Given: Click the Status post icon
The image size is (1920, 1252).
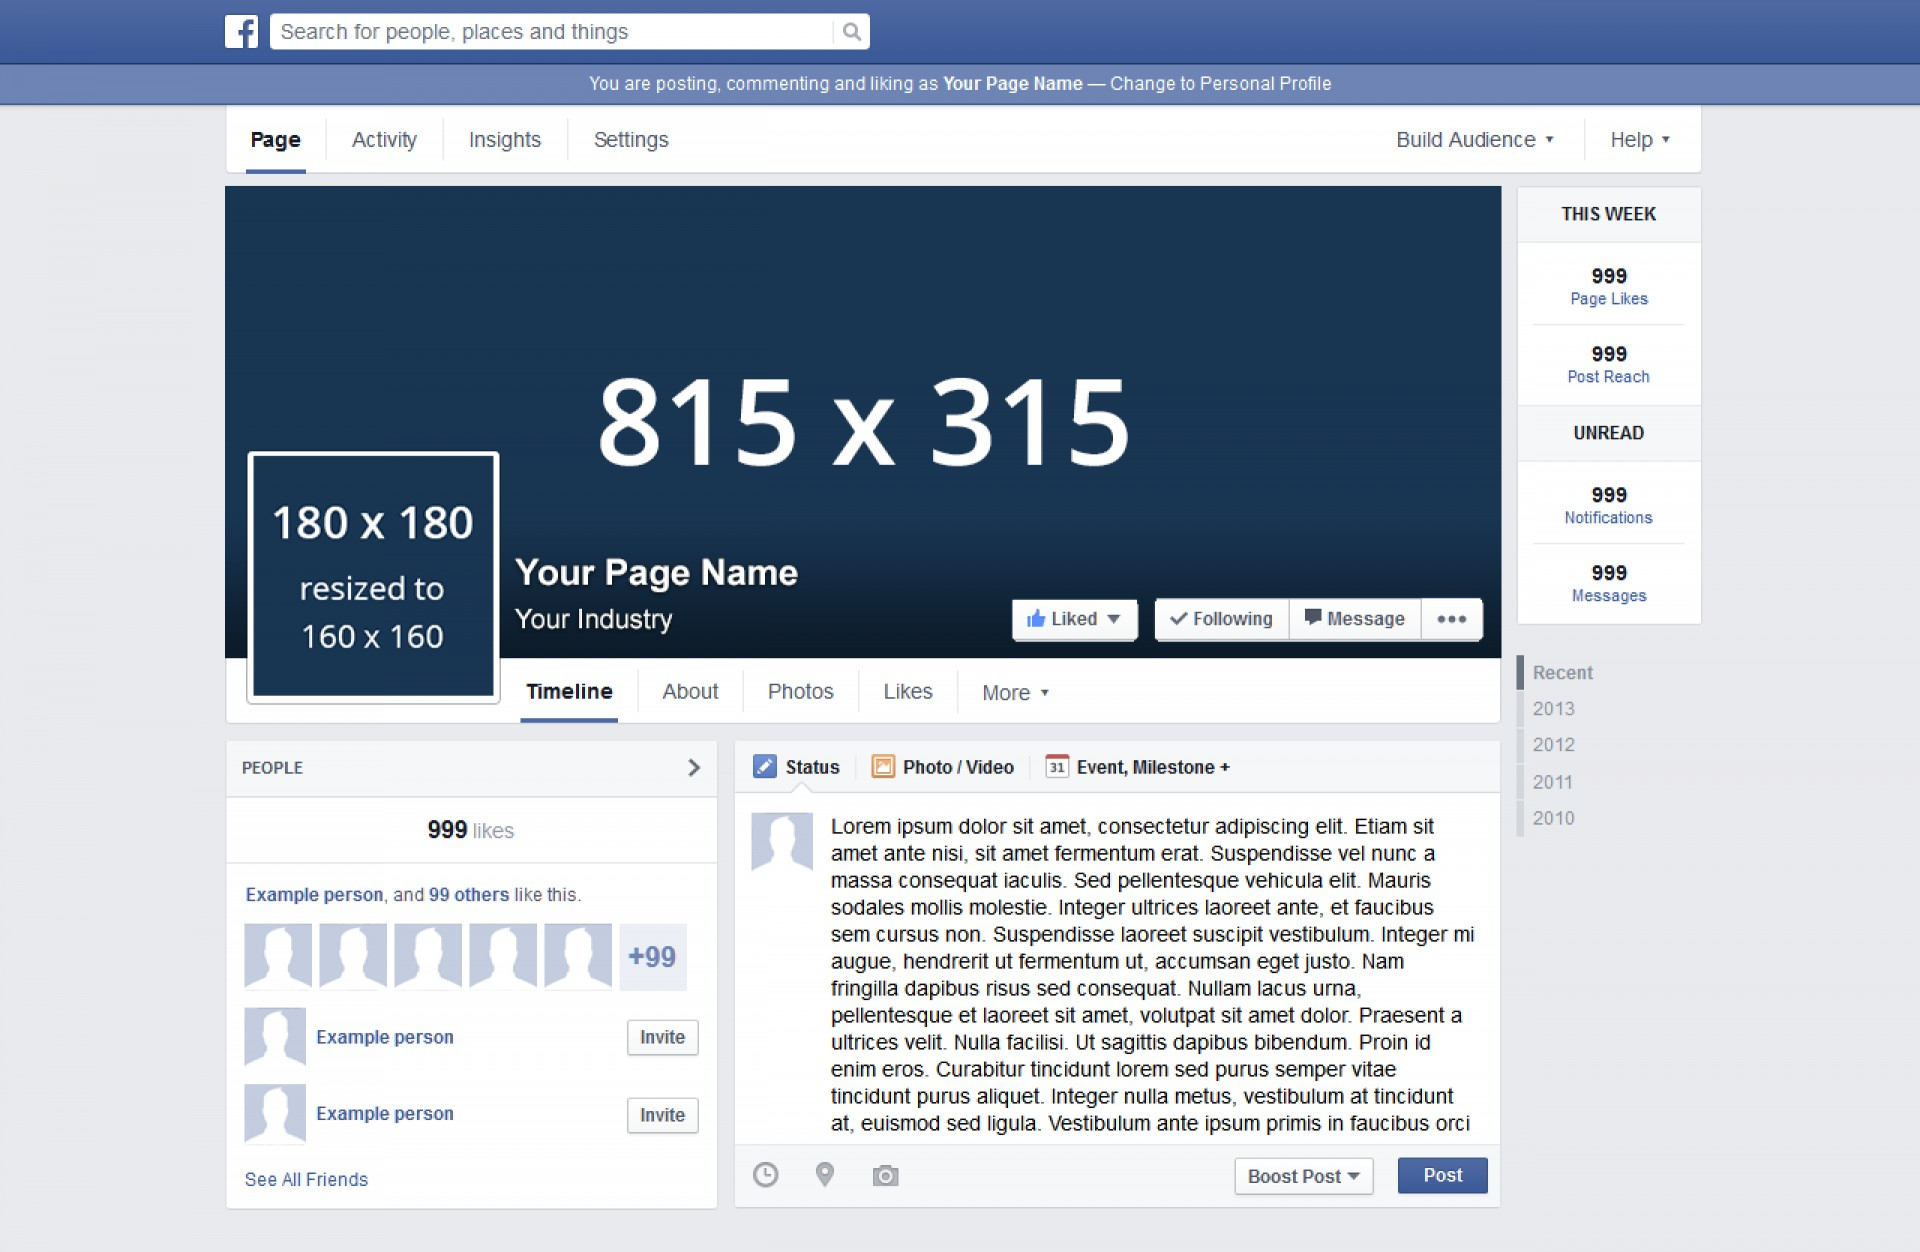Looking at the screenshot, I should (764, 767).
